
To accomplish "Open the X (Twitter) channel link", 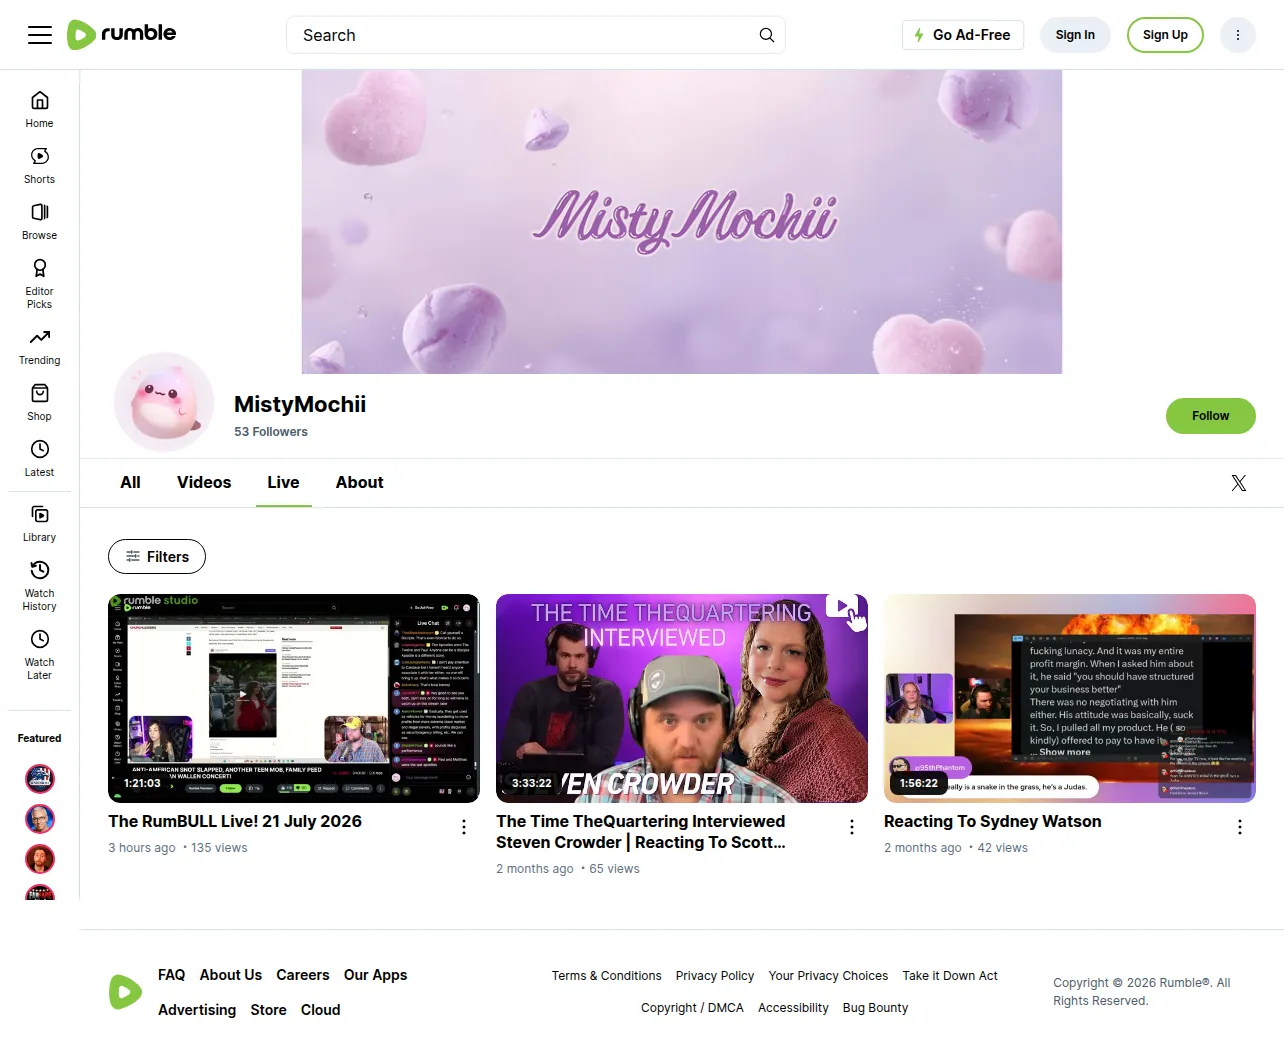I will point(1239,483).
